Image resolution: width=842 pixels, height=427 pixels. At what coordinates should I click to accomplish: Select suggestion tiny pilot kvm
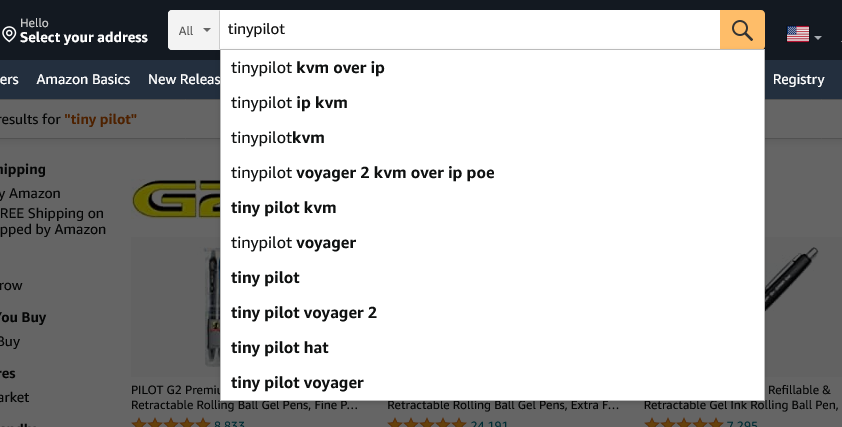492,208
